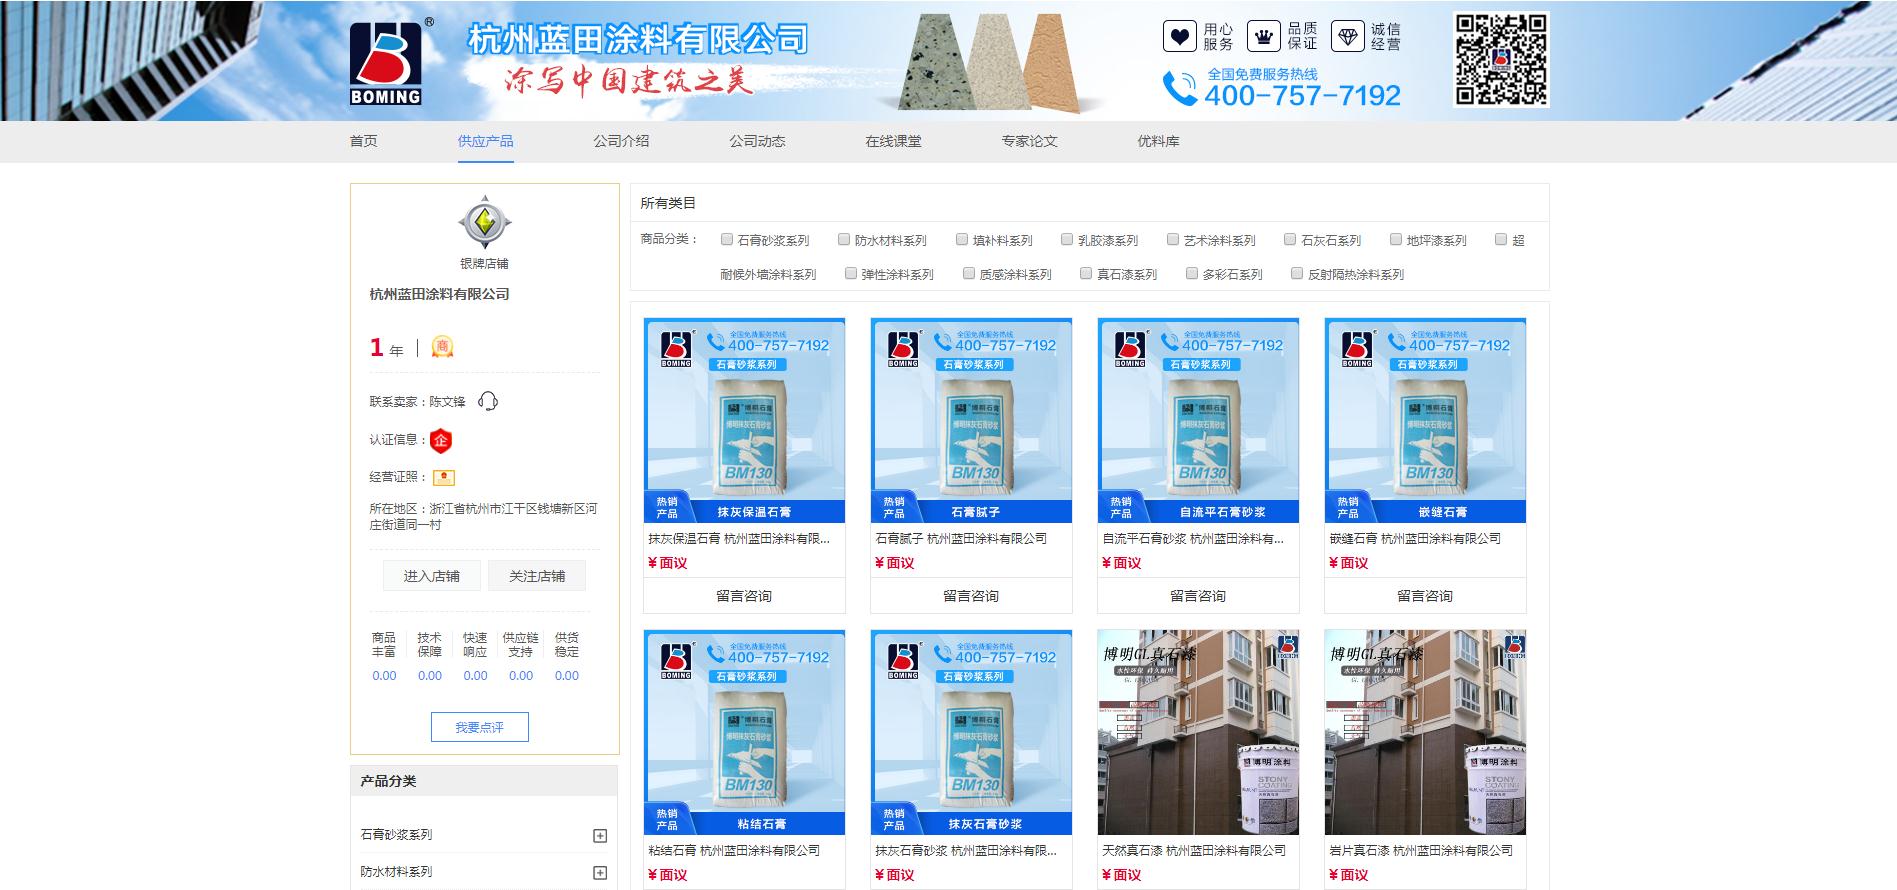Click the headset contact seller icon

click(x=488, y=401)
